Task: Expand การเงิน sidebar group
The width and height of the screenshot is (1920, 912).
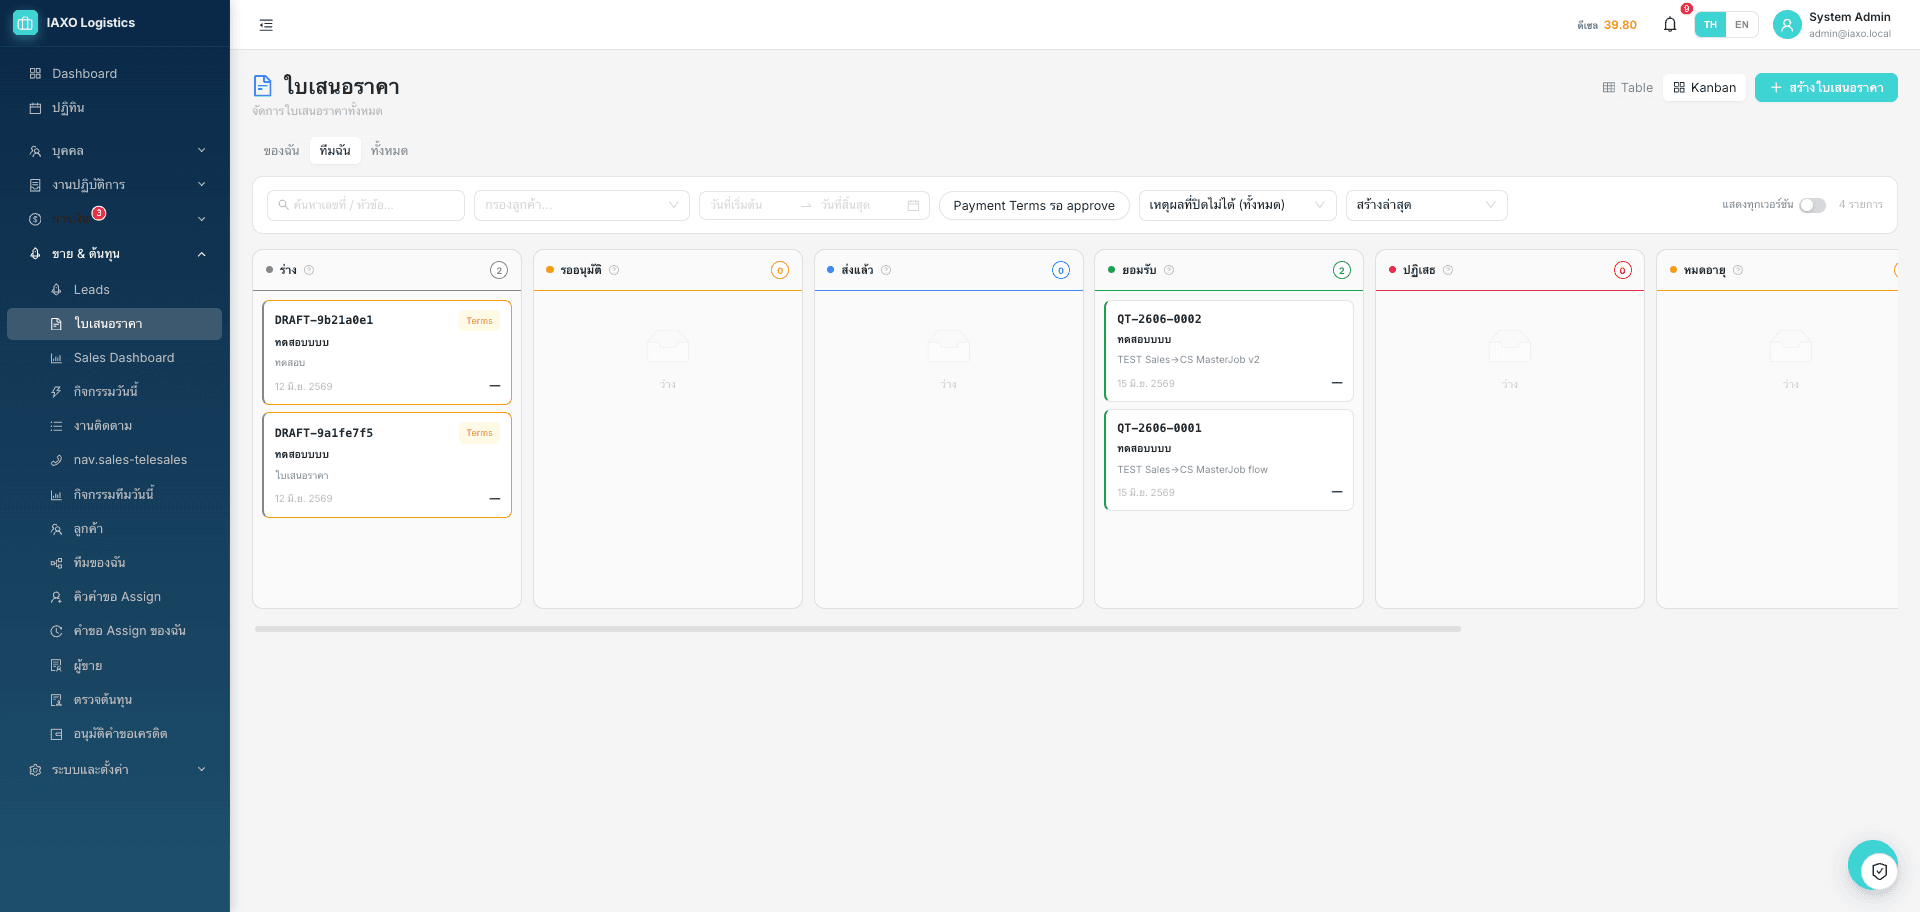Action: 115,219
